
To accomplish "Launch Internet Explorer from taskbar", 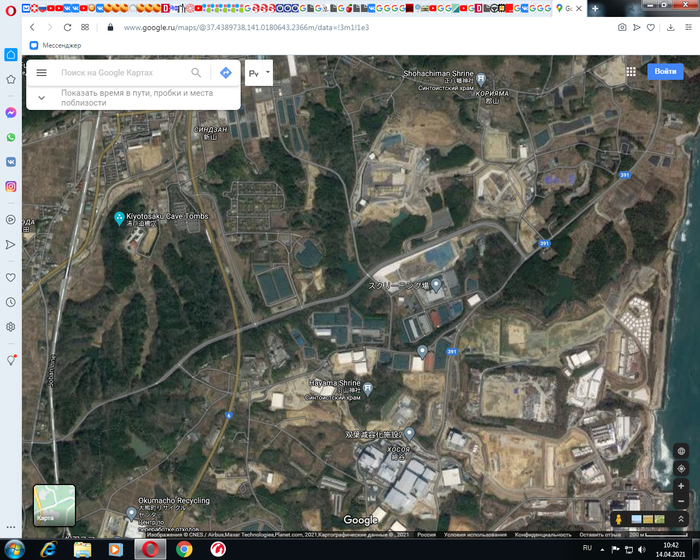I will tap(48, 549).
